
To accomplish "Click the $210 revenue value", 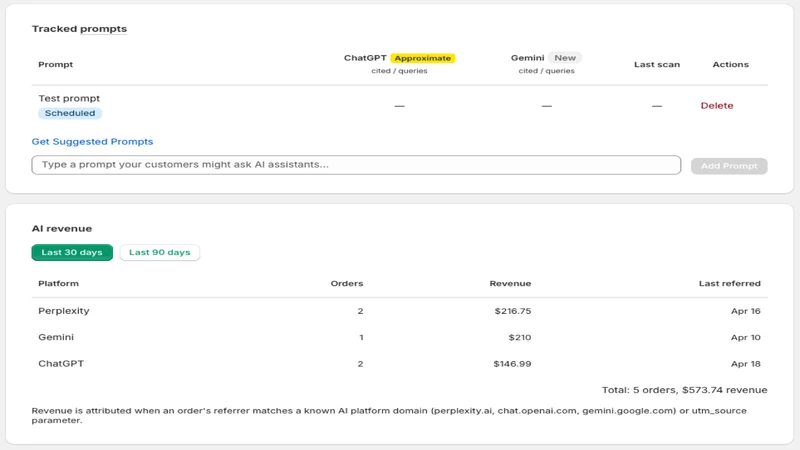I will point(520,337).
